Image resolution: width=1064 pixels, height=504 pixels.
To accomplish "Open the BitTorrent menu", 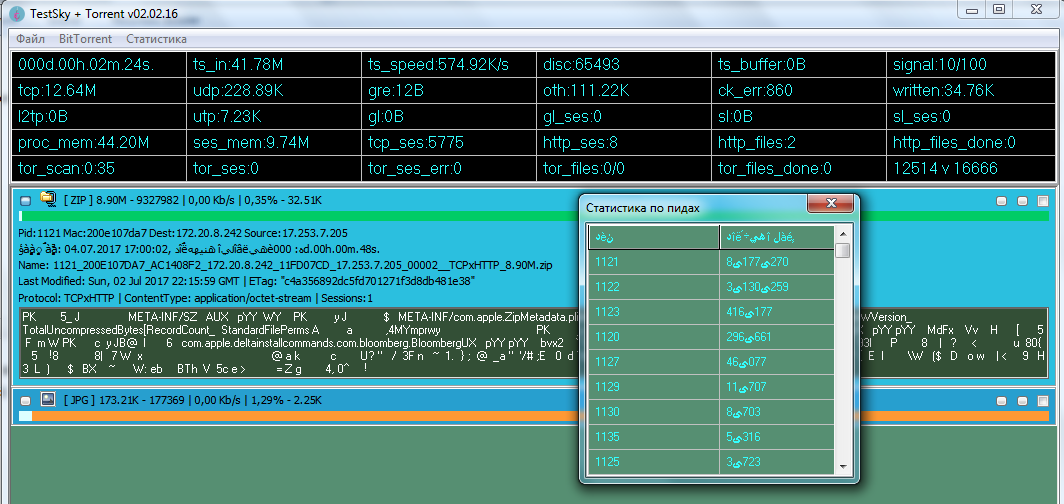I will (85, 39).
